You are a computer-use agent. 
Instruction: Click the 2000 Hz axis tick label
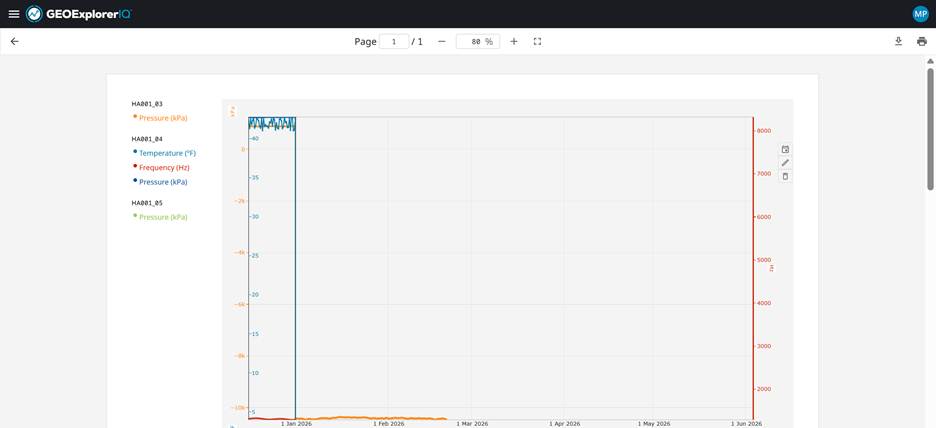coord(763,389)
